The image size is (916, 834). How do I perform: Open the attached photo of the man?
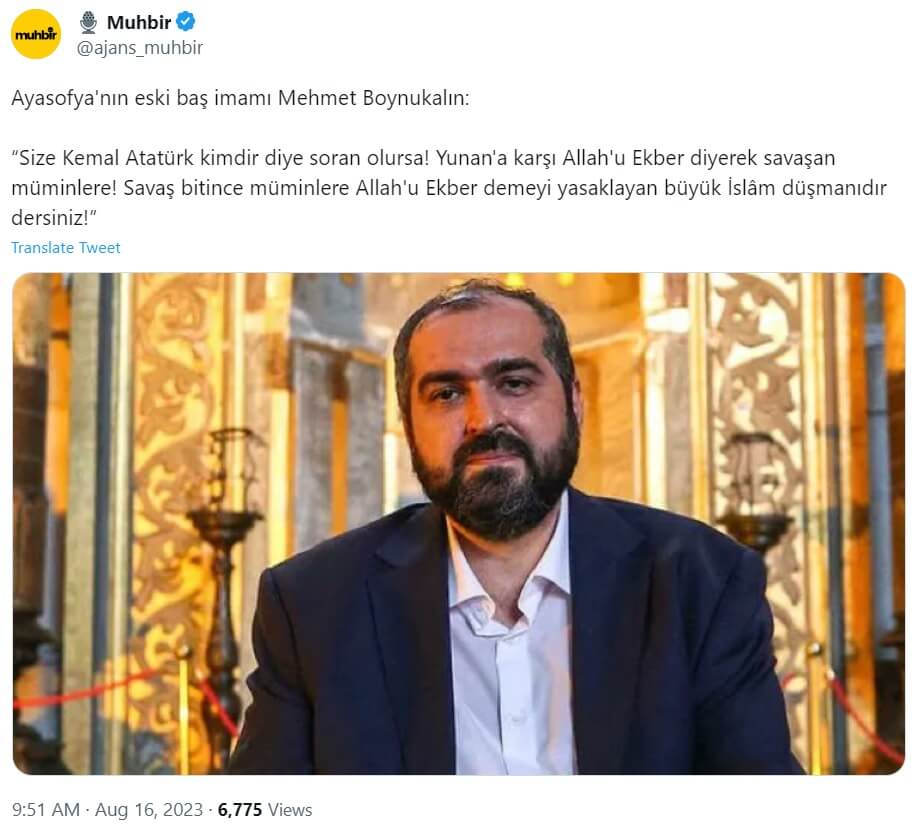point(459,524)
